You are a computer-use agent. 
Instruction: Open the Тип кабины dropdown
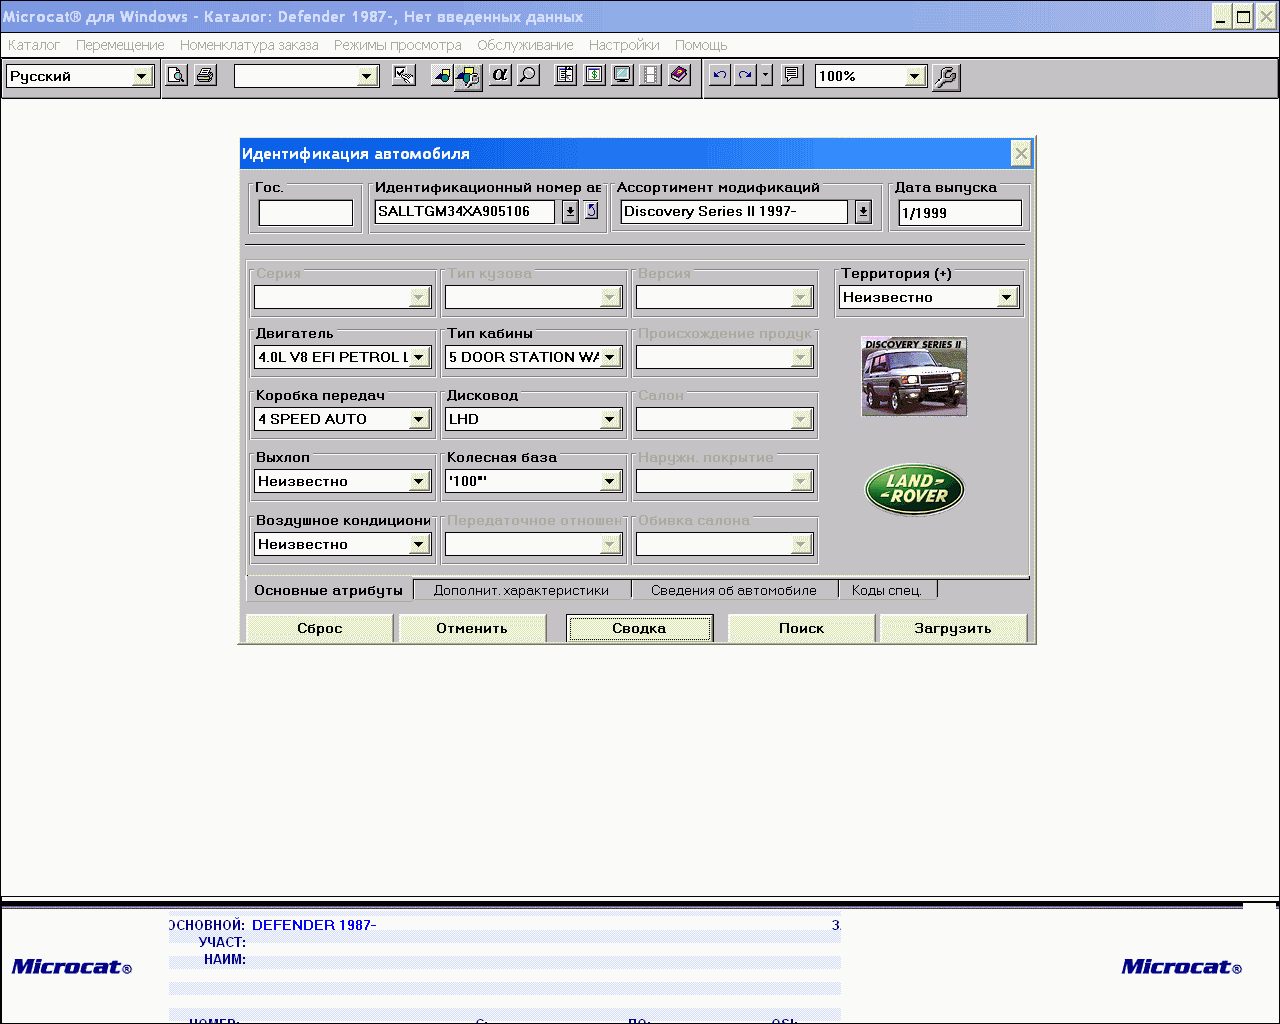point(610,357)
